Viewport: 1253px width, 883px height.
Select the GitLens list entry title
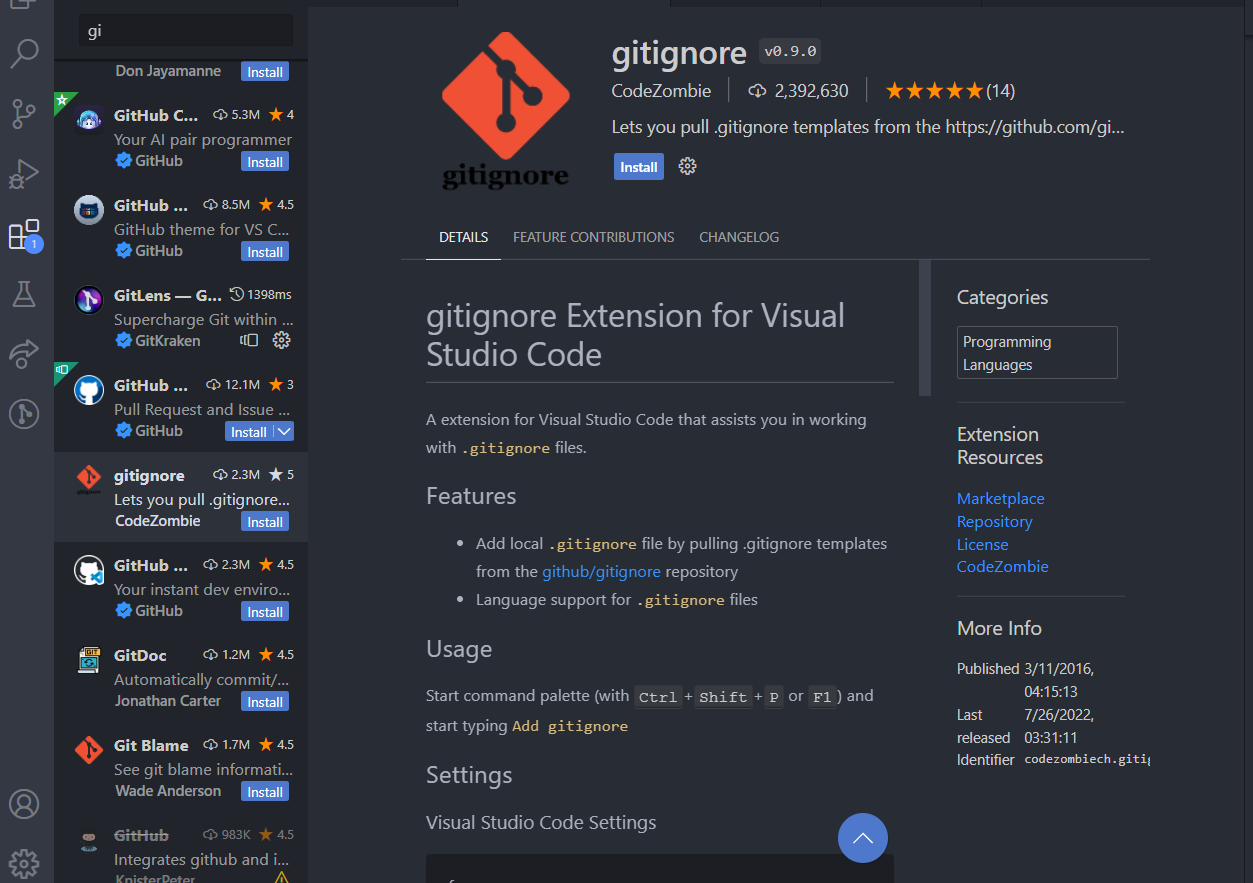[x=168, y=295]
